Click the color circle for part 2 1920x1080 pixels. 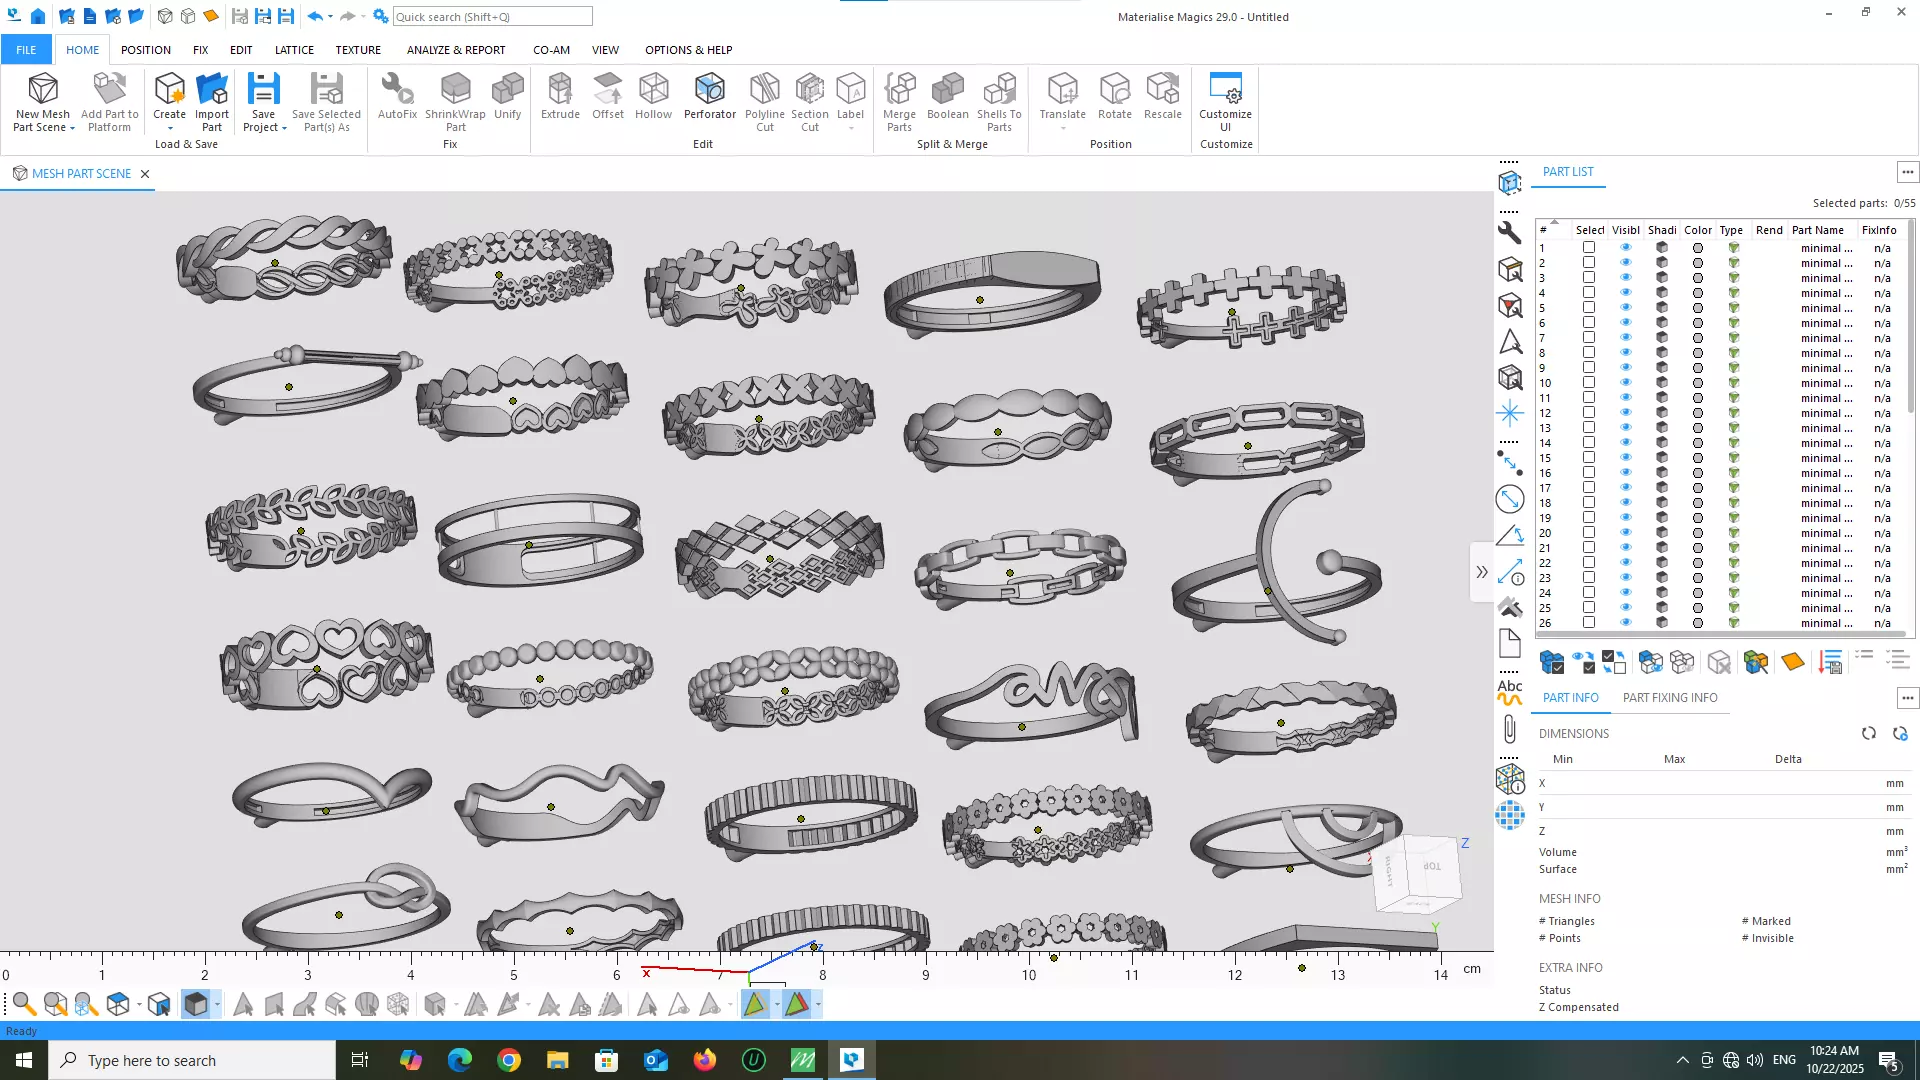coord(1697,263)
